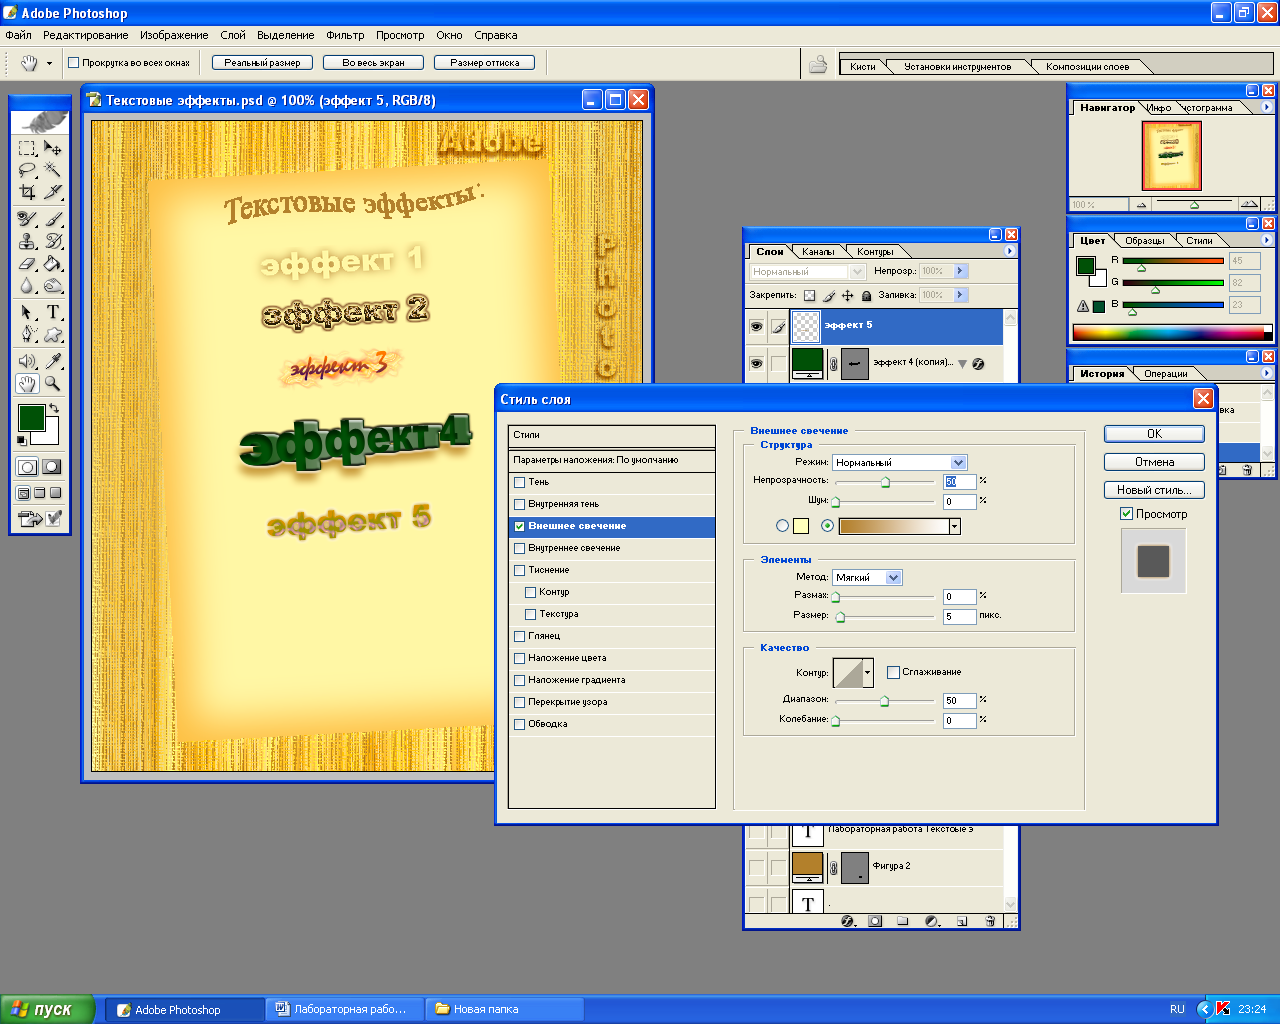Screen dimensions: 1280x1024
Task: Enable the Тиснение checkbox
Action: coord(519,570)
